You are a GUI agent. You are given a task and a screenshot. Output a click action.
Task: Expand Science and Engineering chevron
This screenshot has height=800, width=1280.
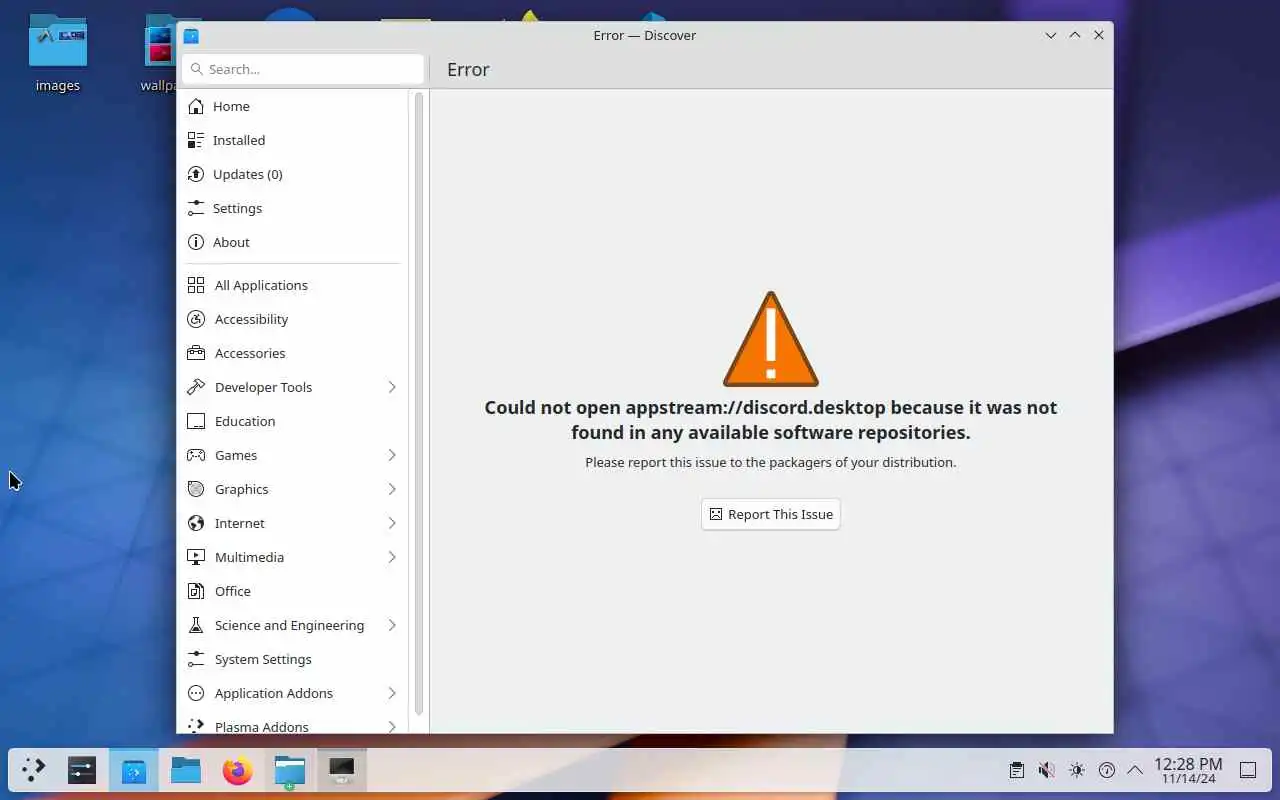392,625
